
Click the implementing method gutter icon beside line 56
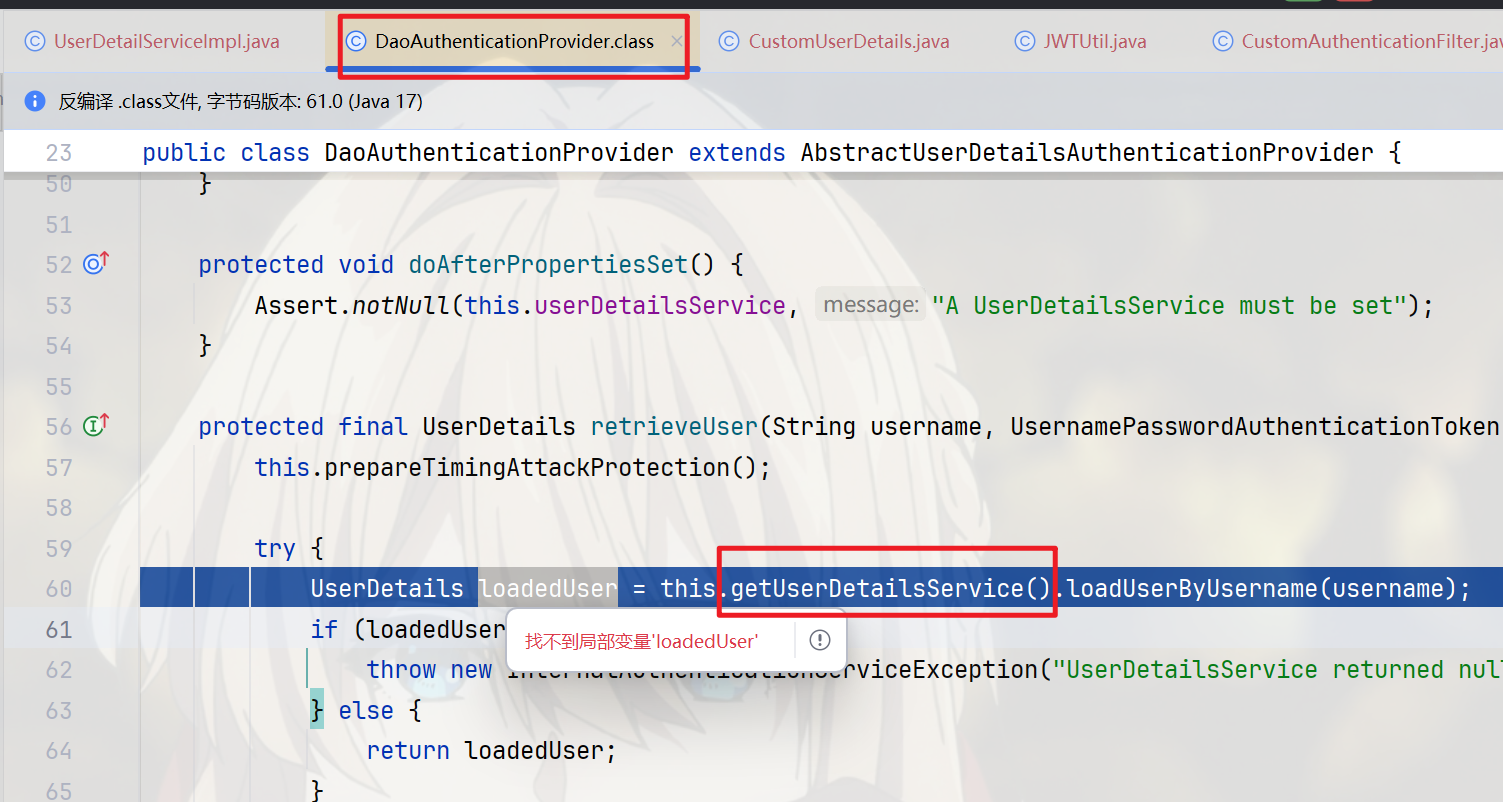(93, 425)
